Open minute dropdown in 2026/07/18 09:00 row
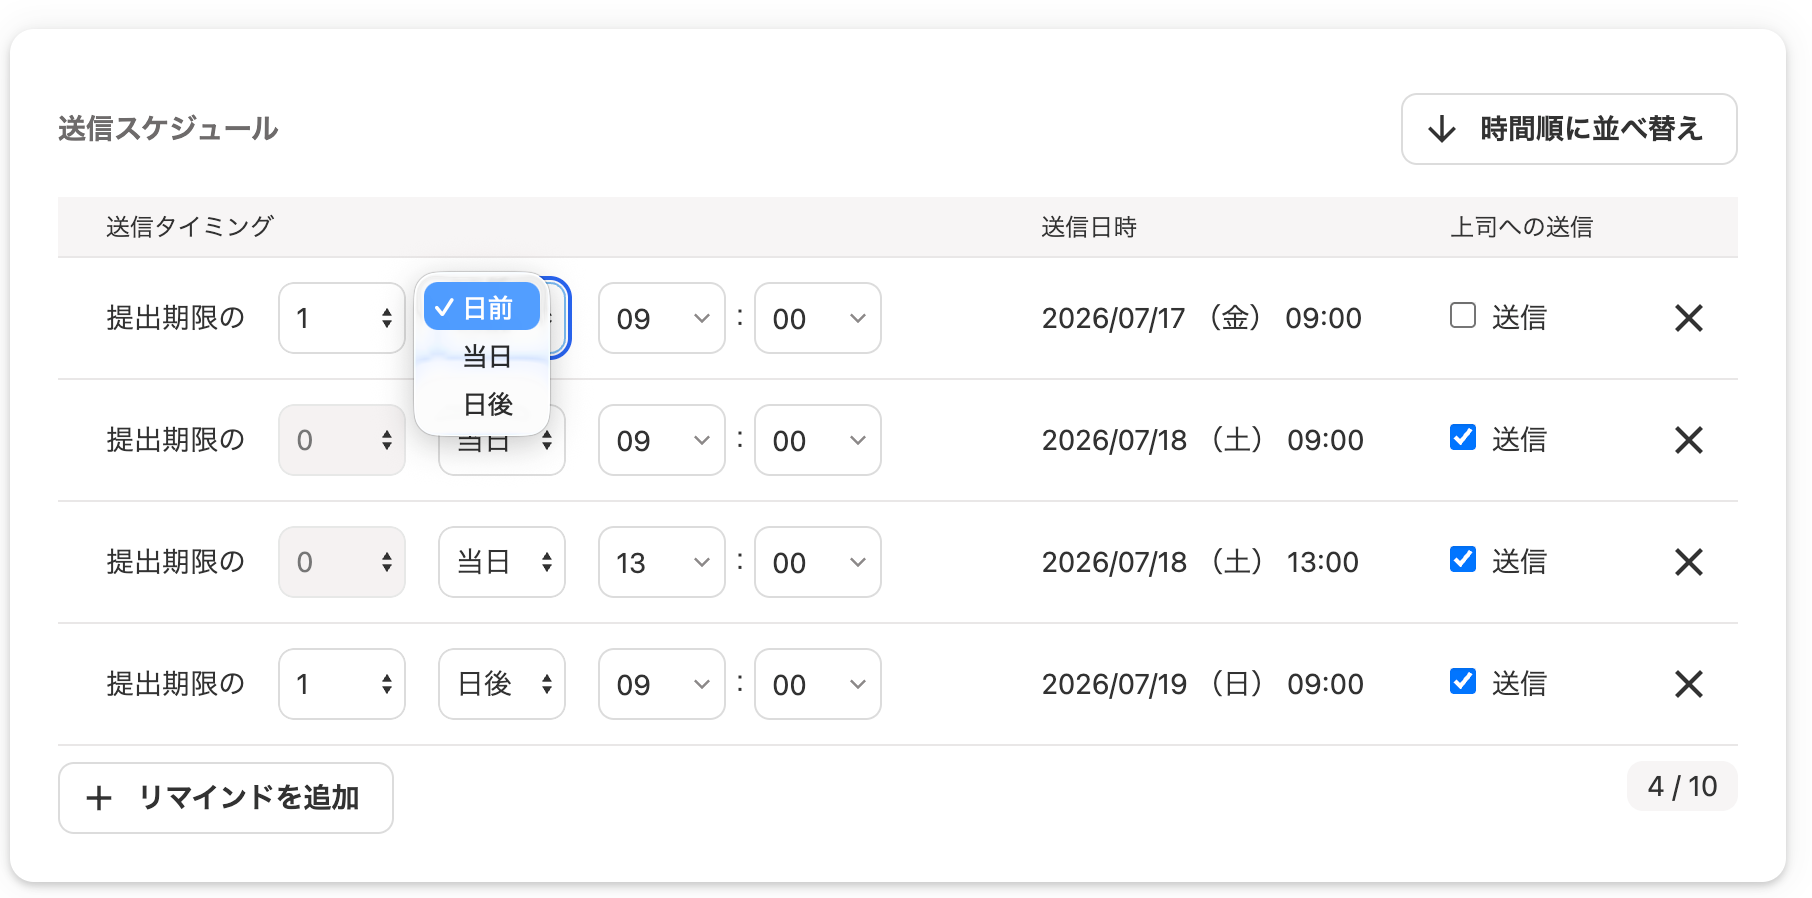Image resolution: width=1812 pixels, height=898 pixels. click(818, 440)
